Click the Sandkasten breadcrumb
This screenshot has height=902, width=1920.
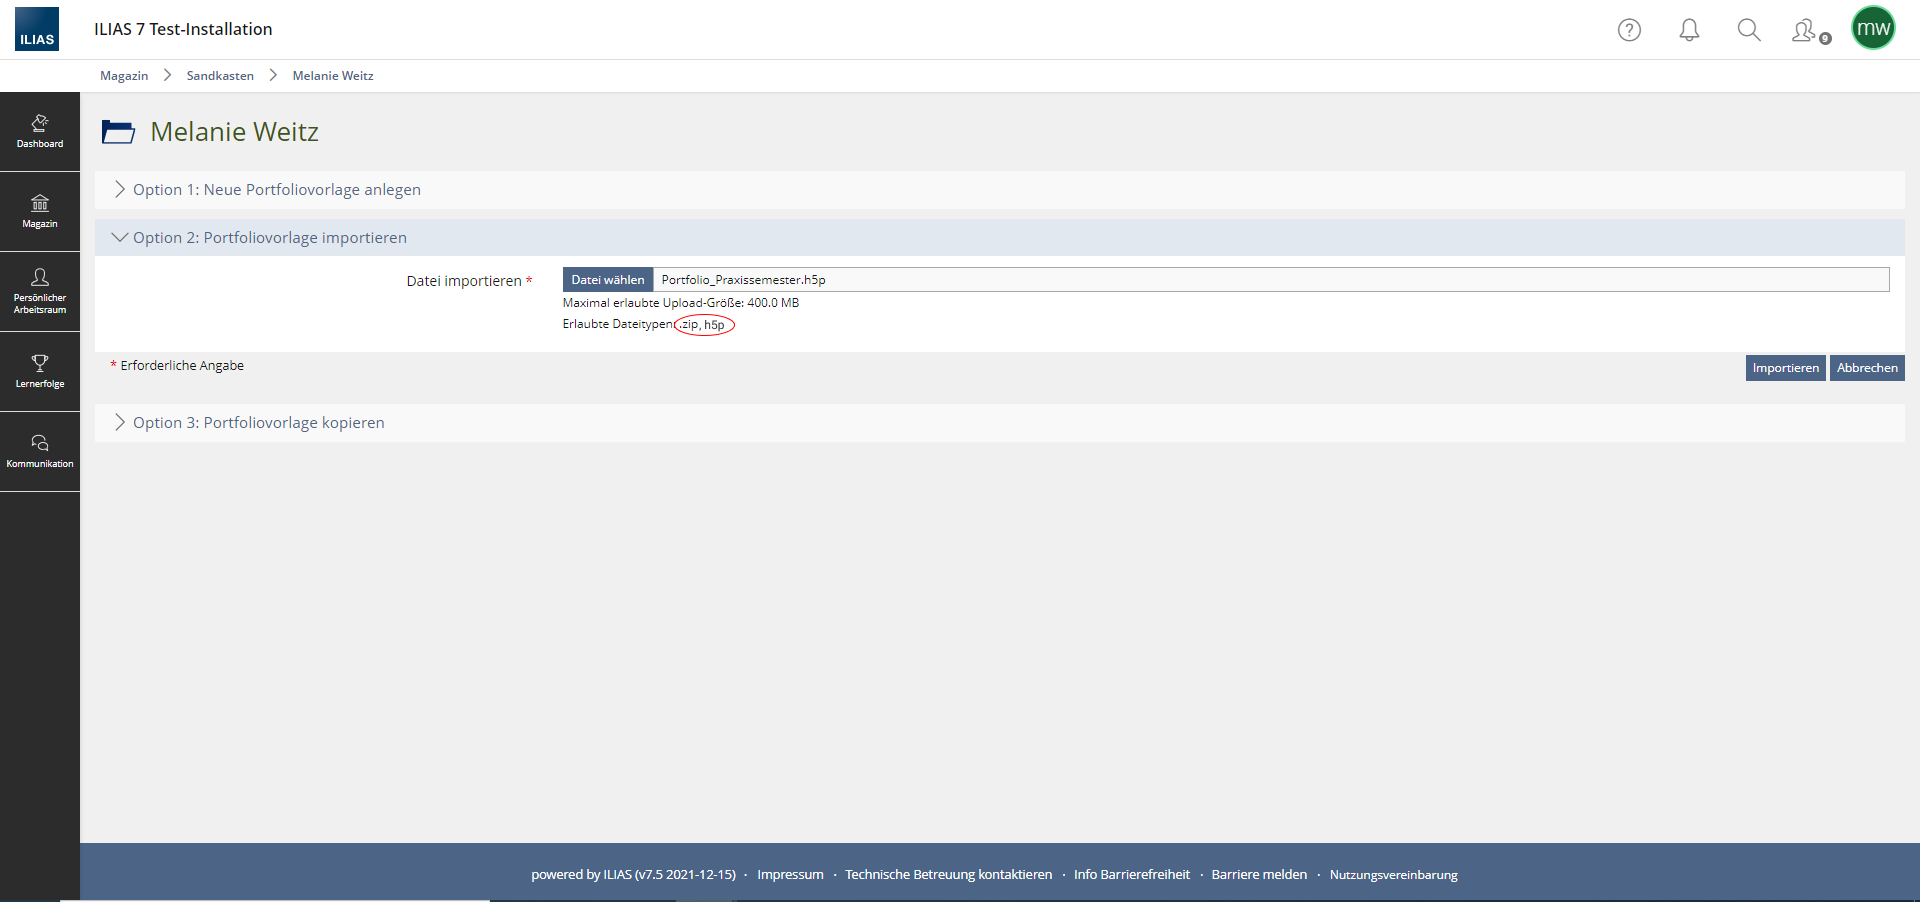220,76
